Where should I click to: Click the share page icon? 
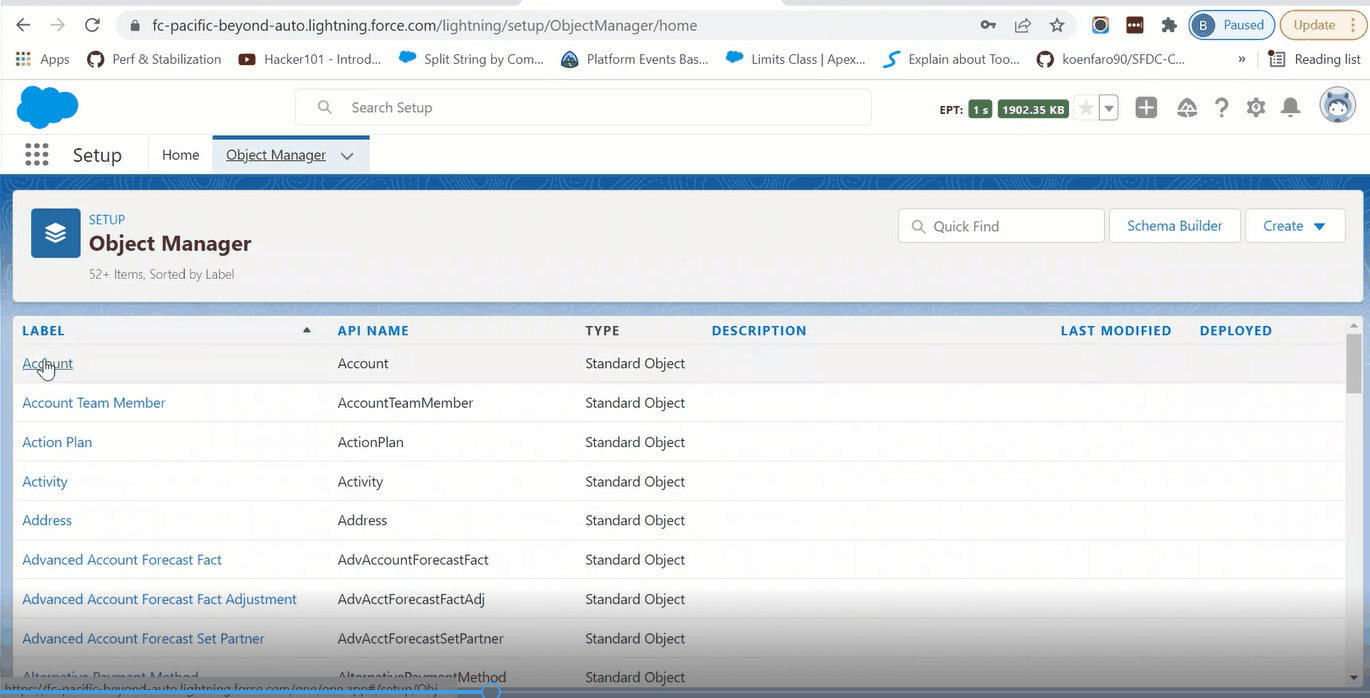tap(1022, 25)
